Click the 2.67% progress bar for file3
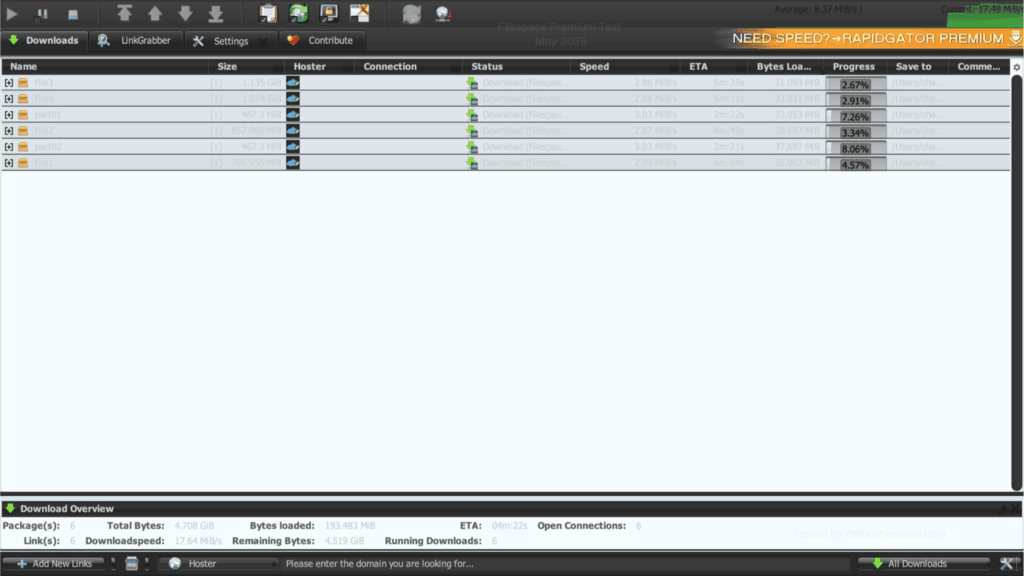Screen dimensions: 1024x576 856,84
